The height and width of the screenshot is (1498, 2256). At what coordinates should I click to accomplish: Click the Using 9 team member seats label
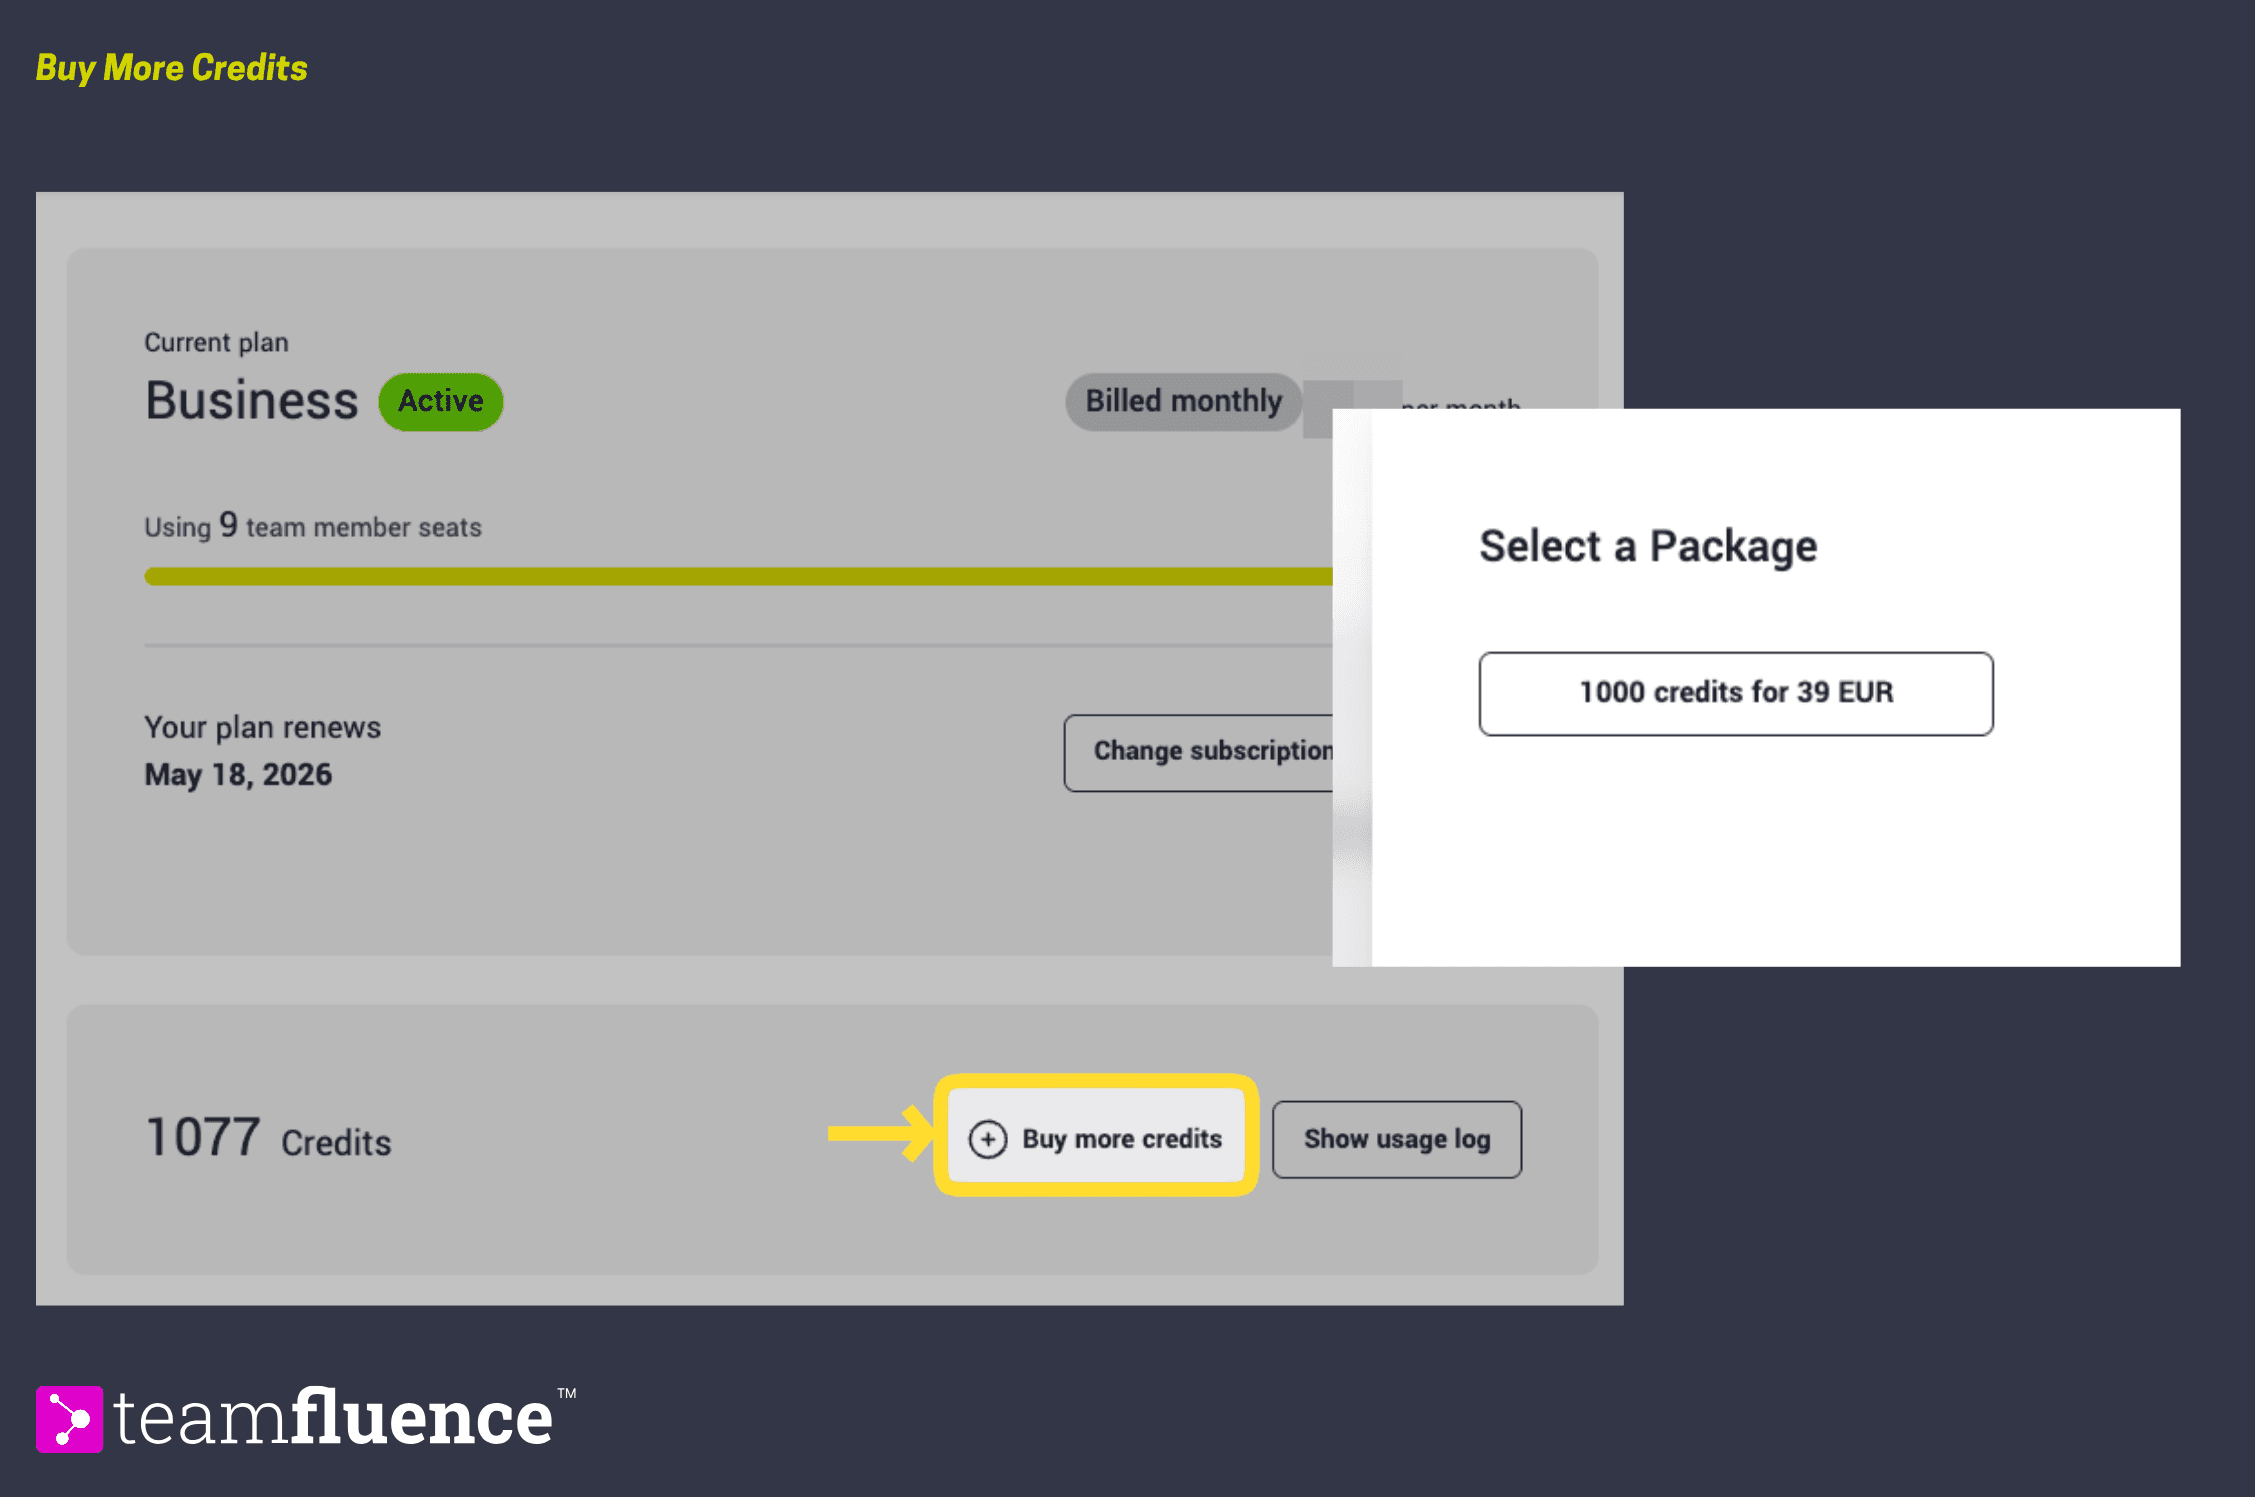313,526
